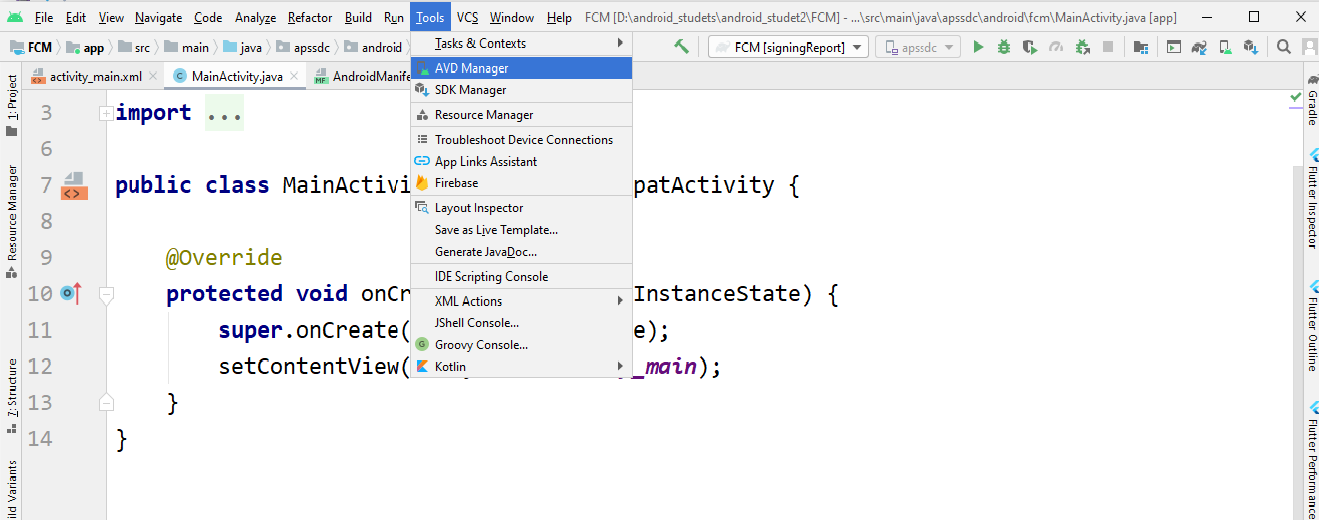This screenshot has height=520, width=1319.
Task: Run app with coverage shield icon
Action: coord(1030,47)
